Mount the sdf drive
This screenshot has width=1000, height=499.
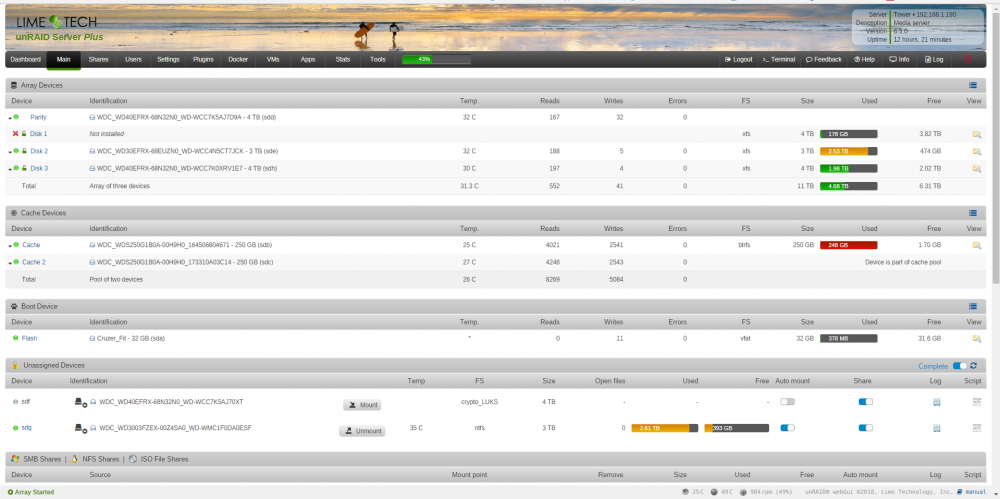(362, 405)
